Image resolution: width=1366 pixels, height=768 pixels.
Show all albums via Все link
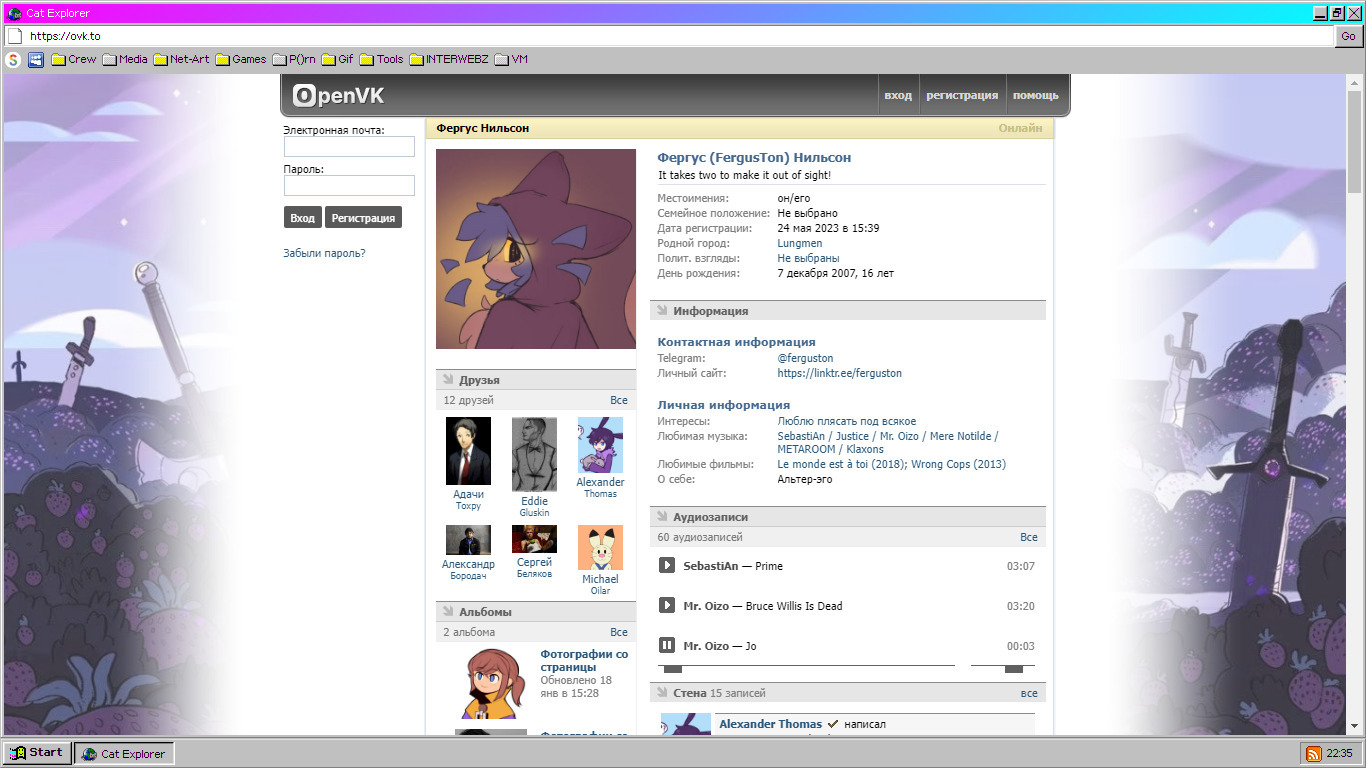(619, 632)
